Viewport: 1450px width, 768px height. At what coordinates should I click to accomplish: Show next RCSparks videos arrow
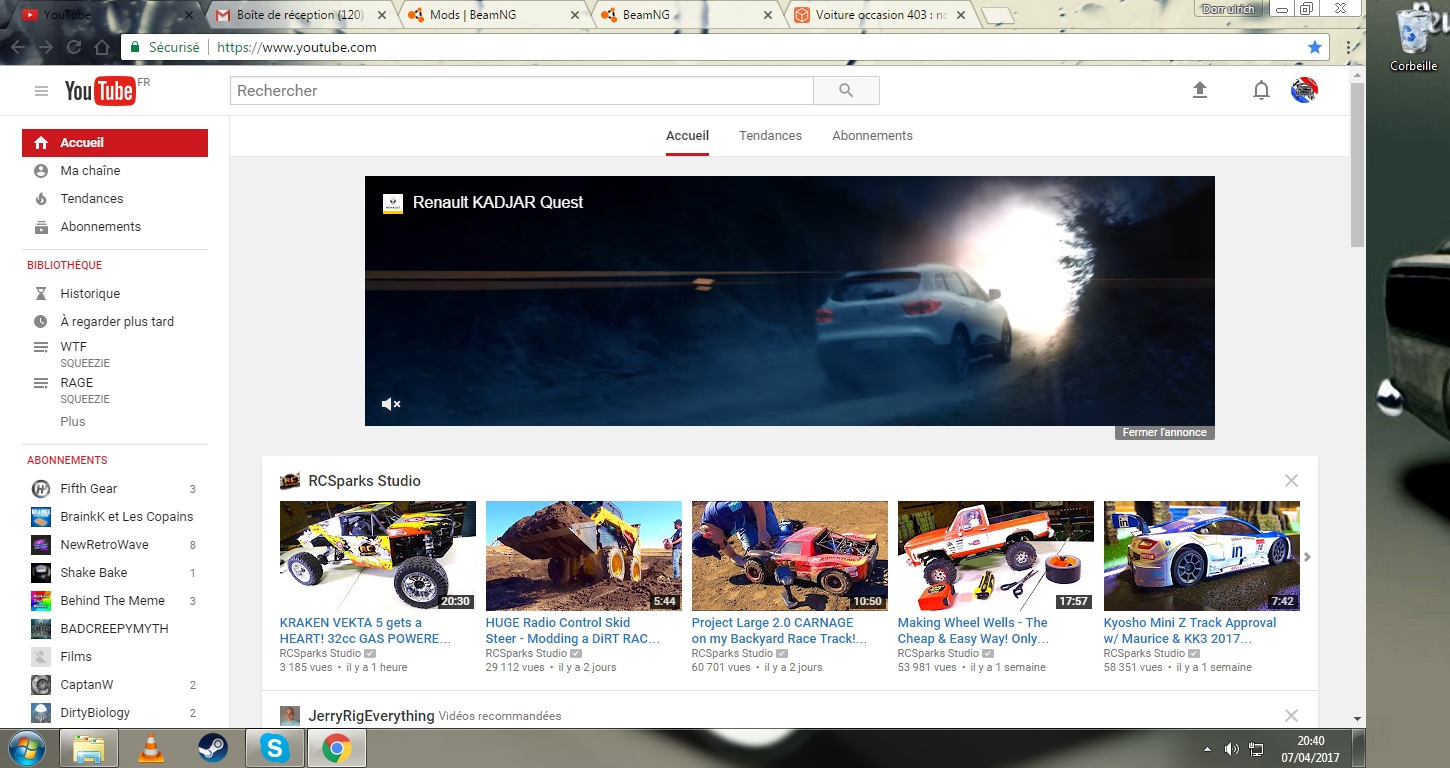tap(1307, 557)
